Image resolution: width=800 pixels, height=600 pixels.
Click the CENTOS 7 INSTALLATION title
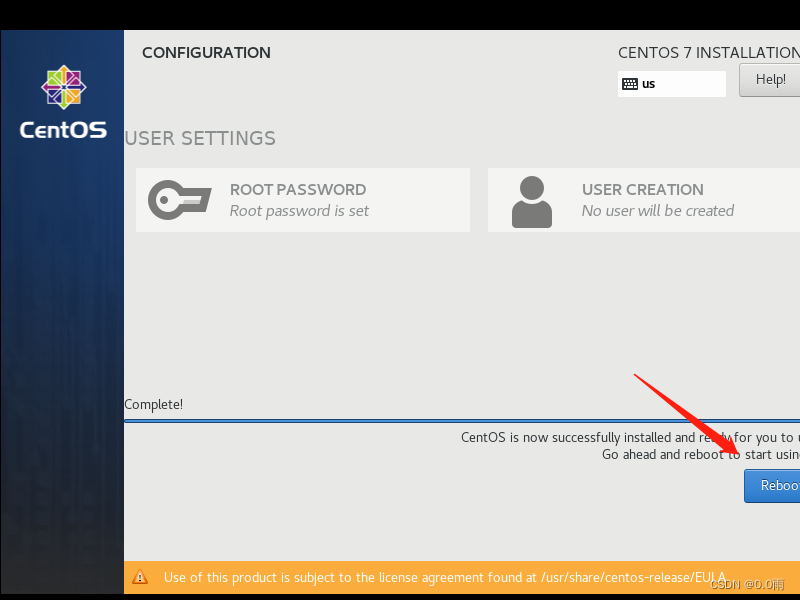[x=709, y=53]
